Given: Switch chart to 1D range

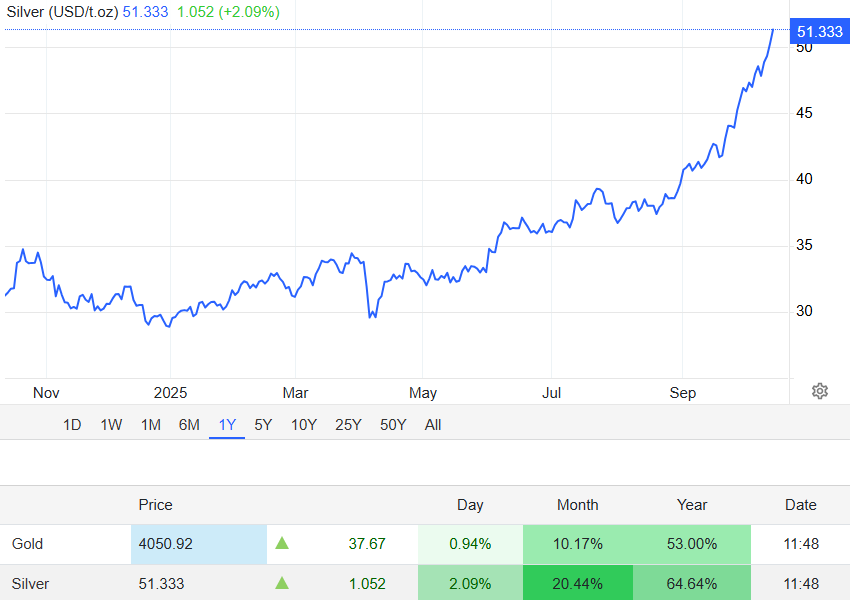Looking at the screenshot, I should (x=72, y=425).
